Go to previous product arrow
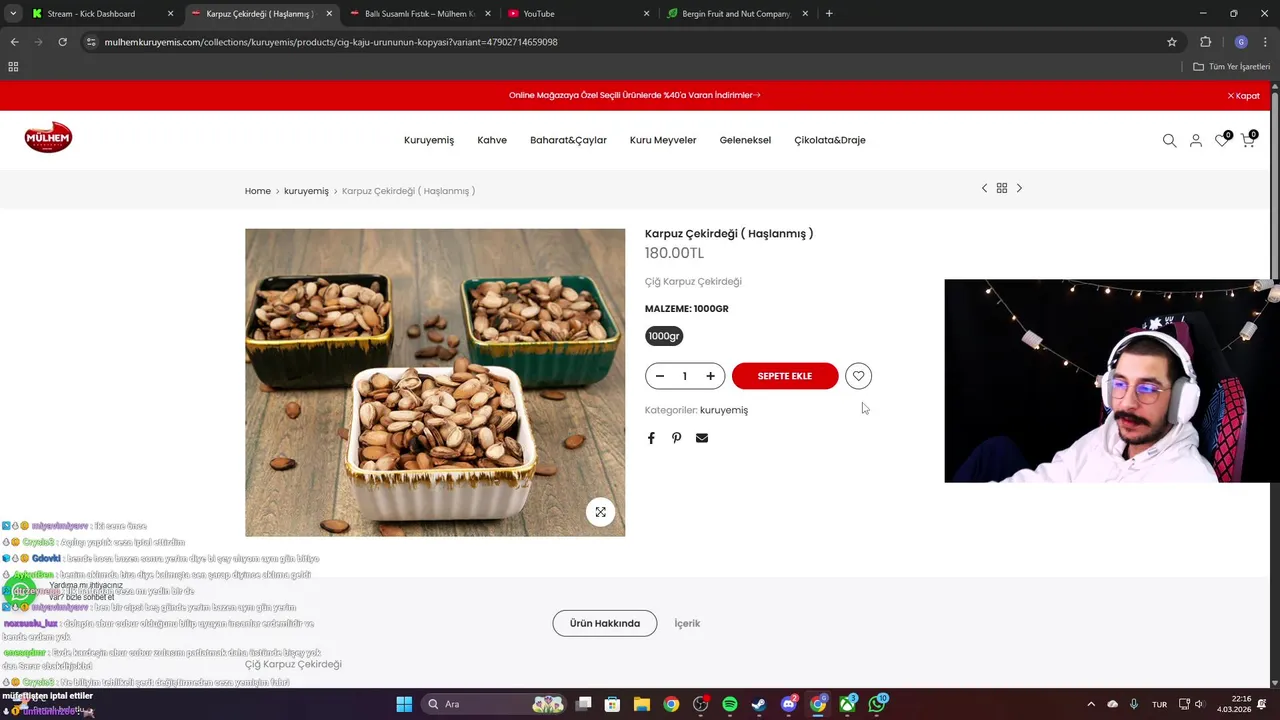Image resolution: width=1280 pixels, height=720 pixels. pyautogui.click(x=984, y=188)
